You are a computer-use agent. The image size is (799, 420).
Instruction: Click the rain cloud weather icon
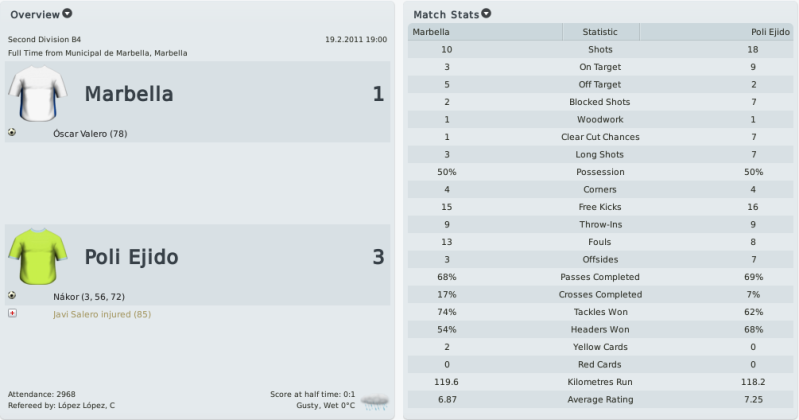pos(375,402)
